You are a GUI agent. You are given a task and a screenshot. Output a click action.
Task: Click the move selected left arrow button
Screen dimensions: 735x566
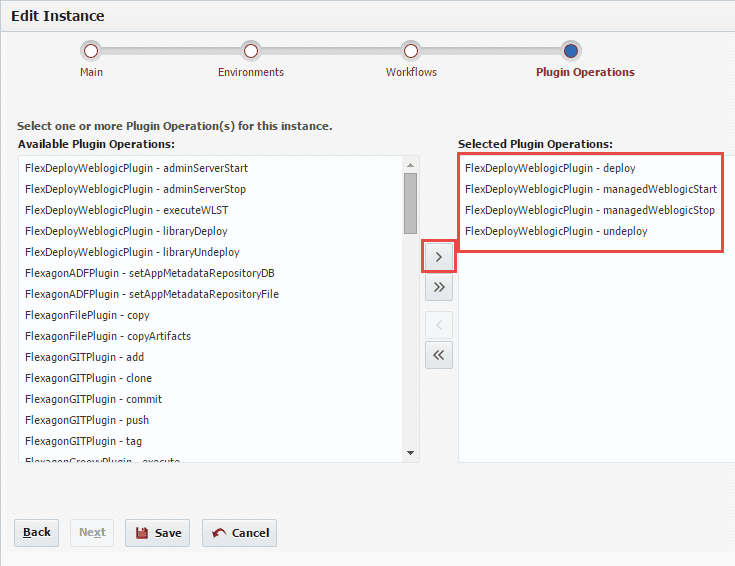[x=439, y=325]
